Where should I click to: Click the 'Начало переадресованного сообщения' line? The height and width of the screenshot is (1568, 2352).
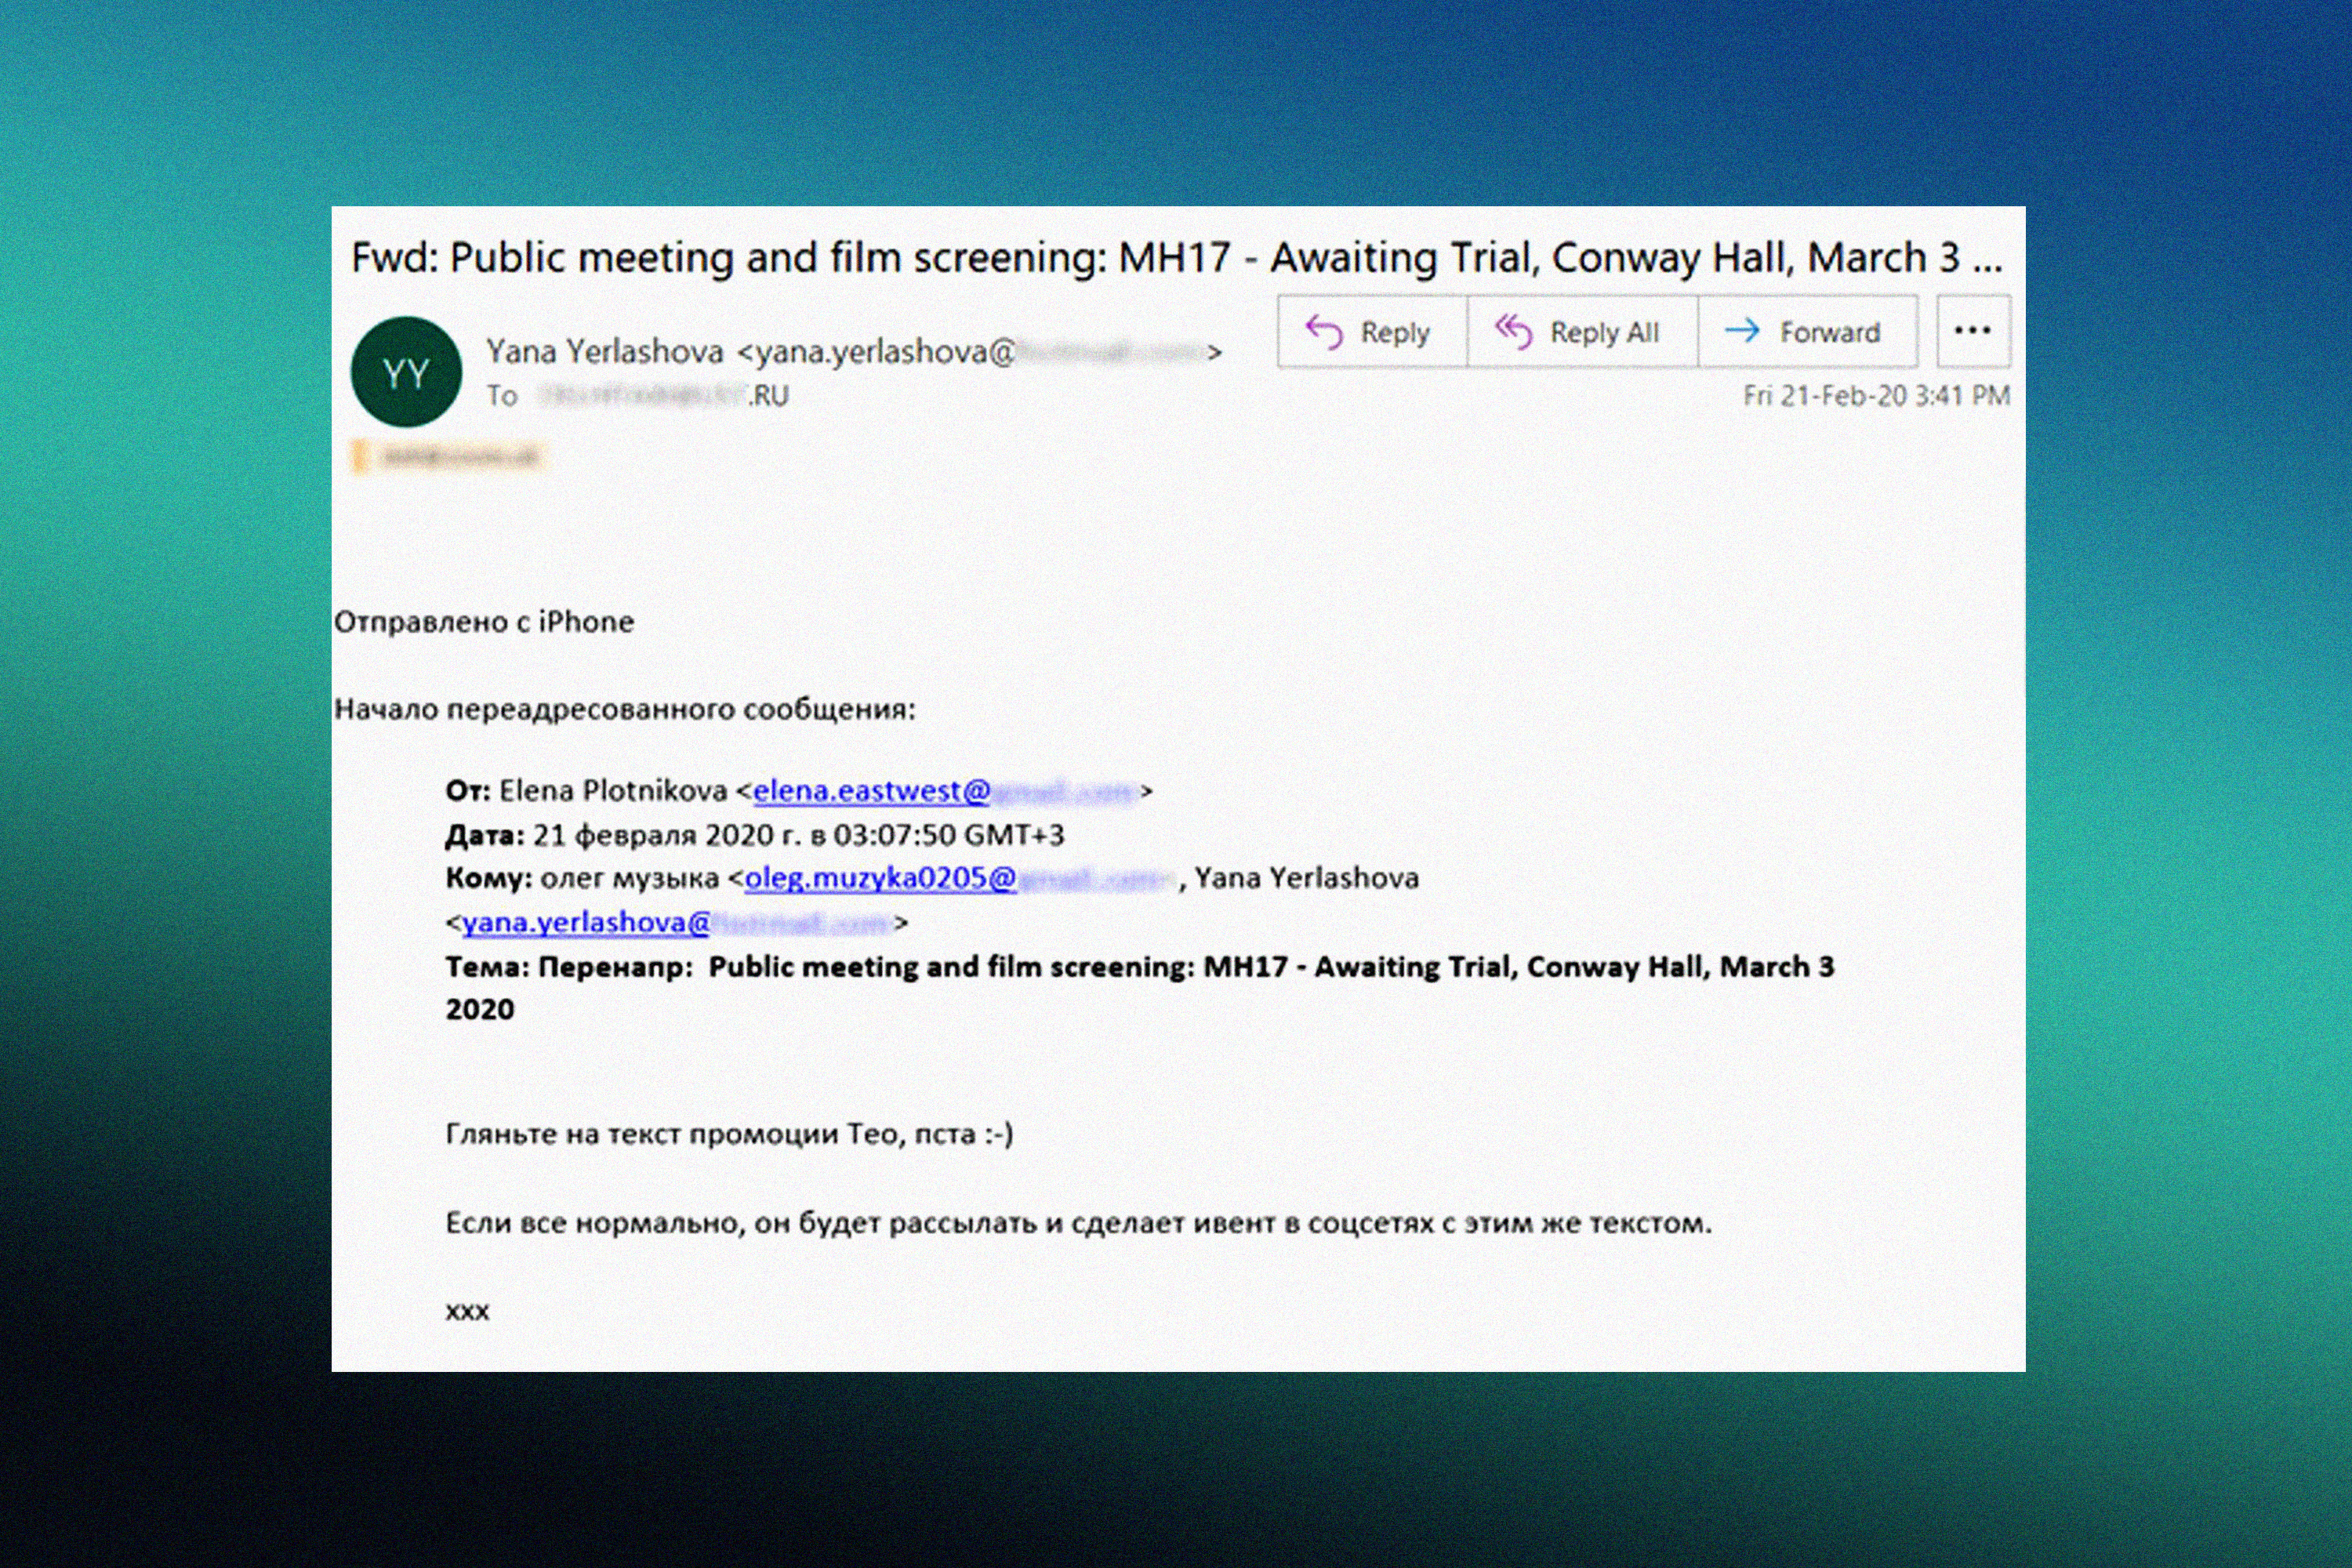pyautogui.click(x=624, y=710)
